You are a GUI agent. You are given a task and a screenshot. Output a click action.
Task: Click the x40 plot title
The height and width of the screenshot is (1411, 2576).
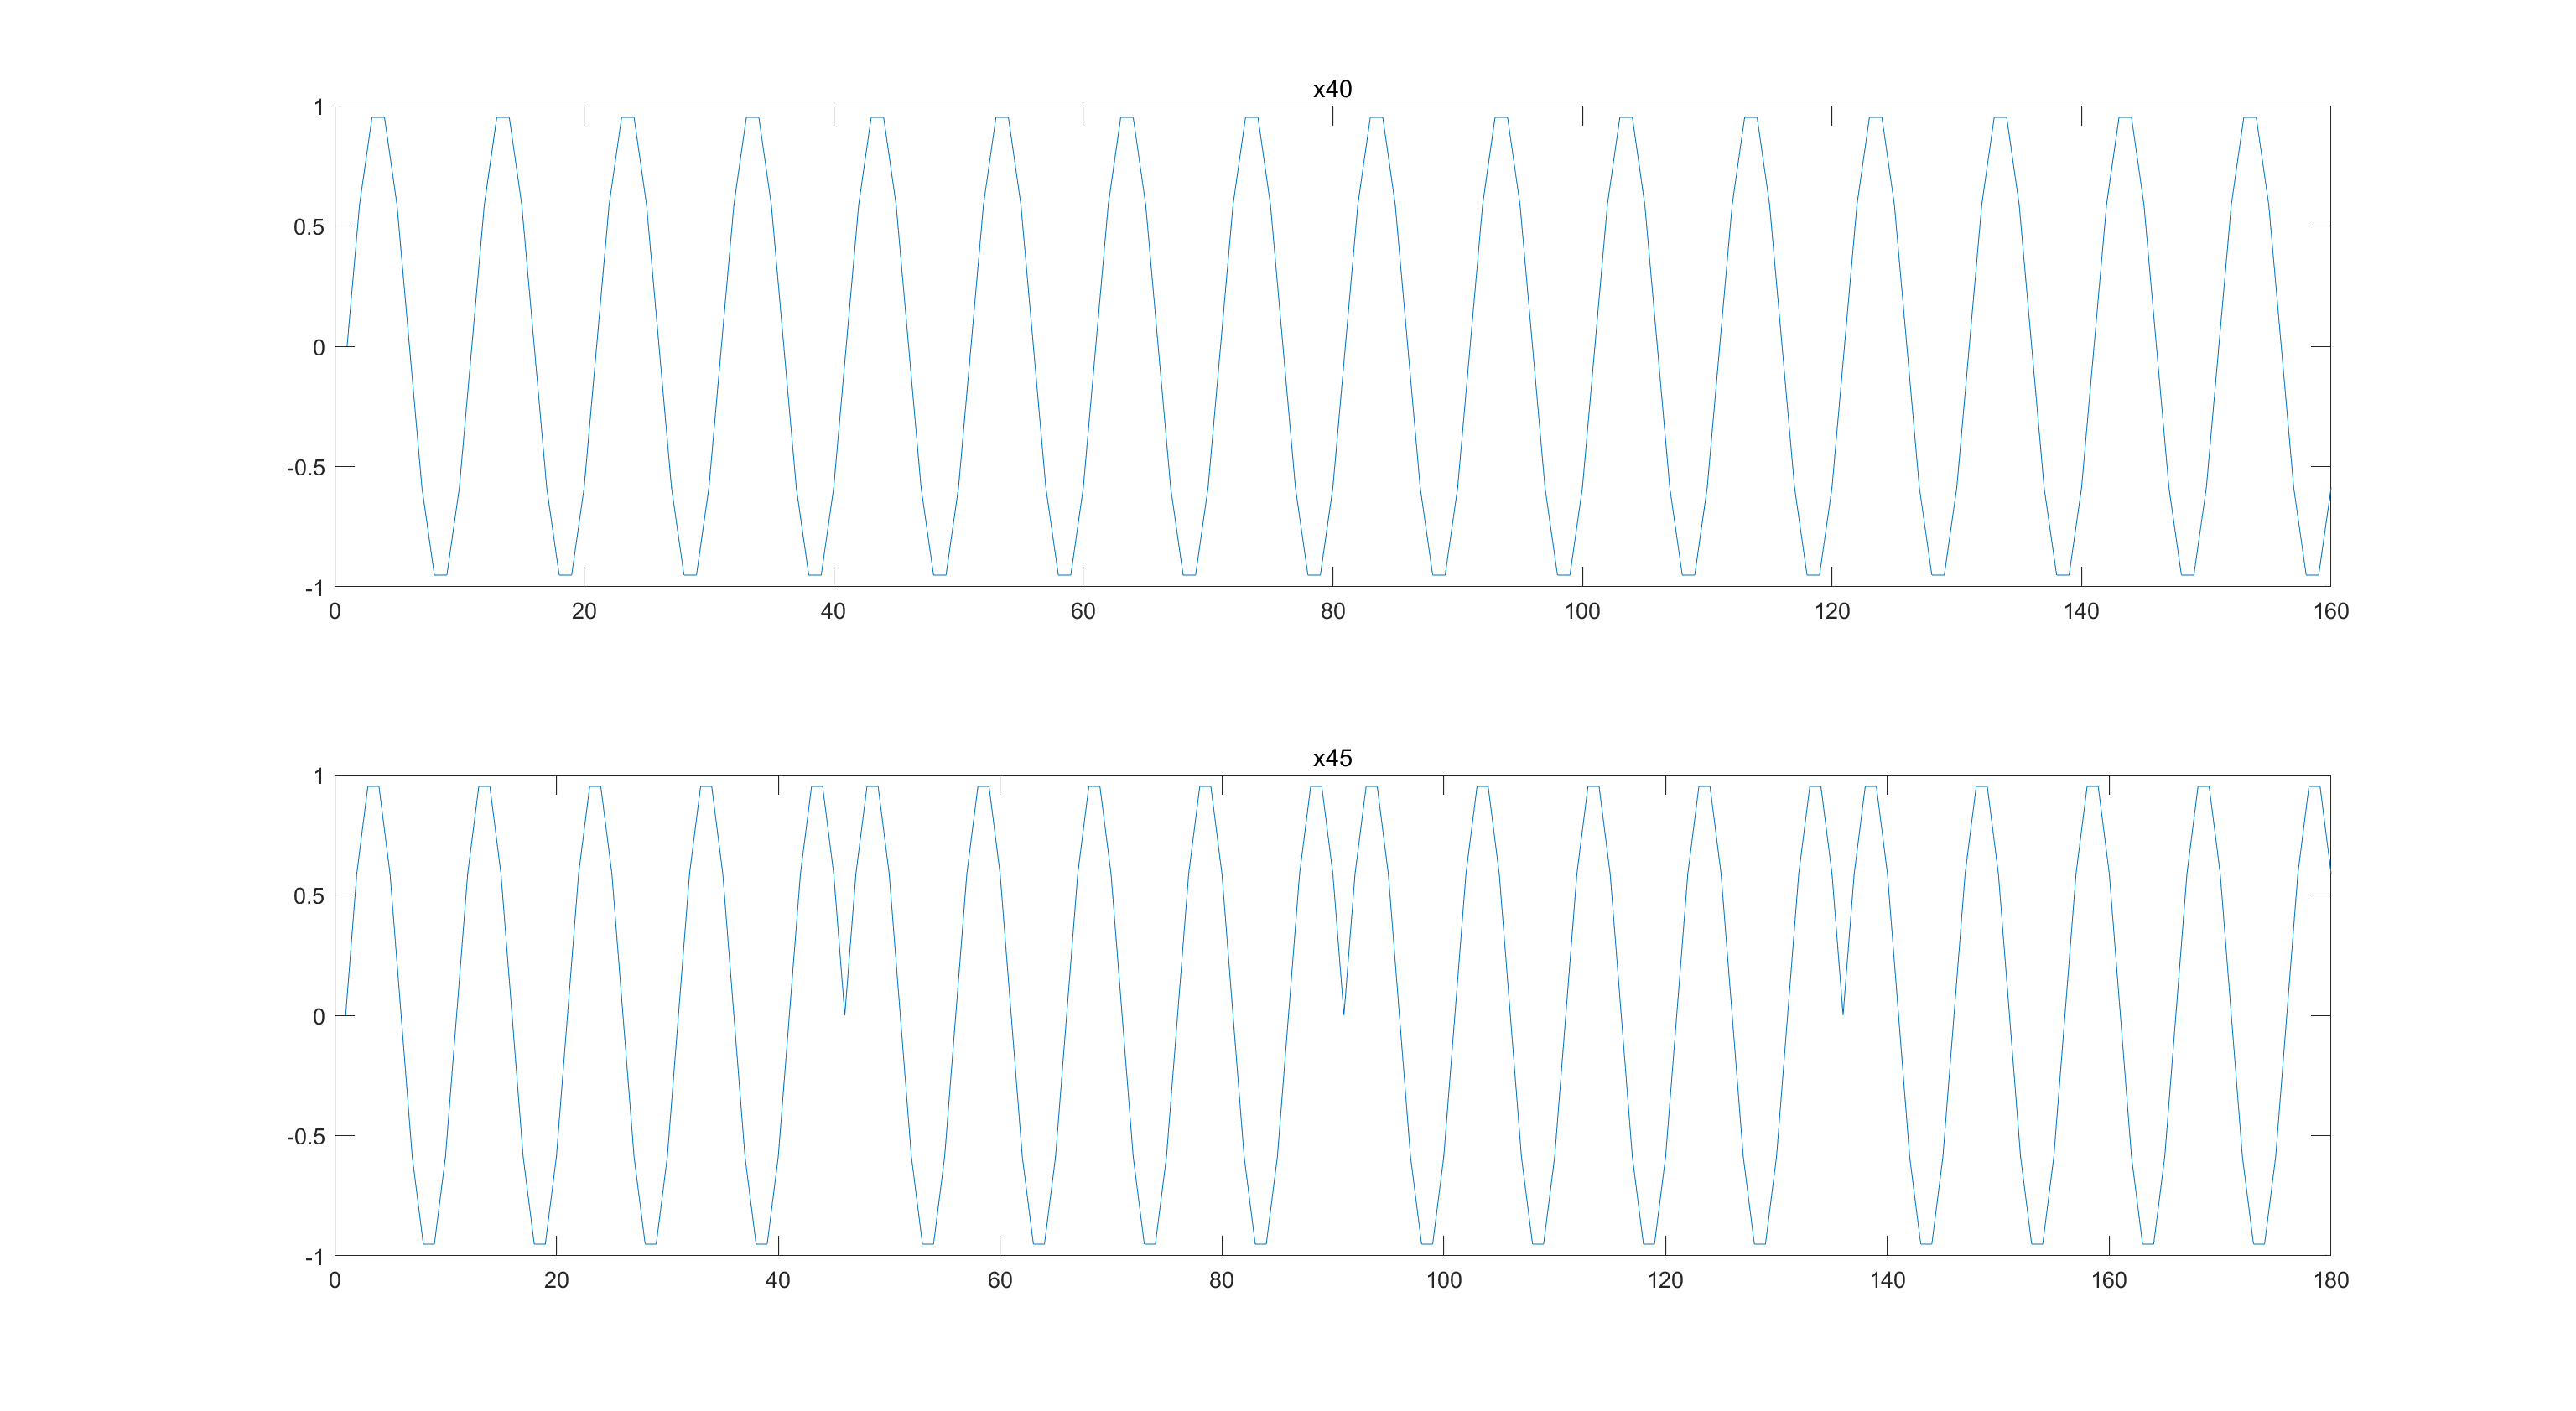pyautogui.click(x=1332, y=89)
